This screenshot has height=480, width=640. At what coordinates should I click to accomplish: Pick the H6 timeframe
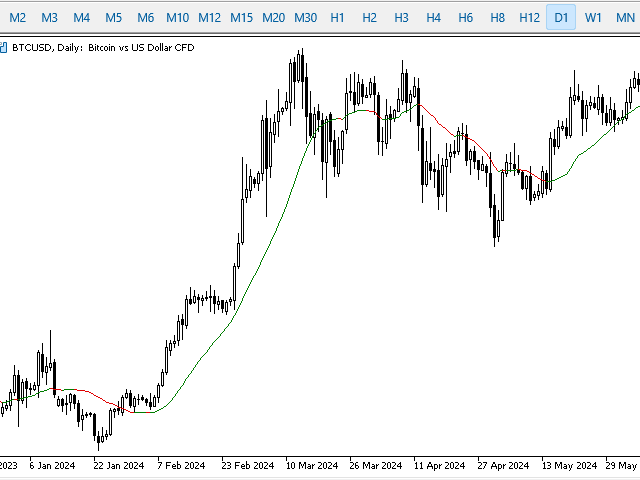pyautogui.click(x=465, y=18)
